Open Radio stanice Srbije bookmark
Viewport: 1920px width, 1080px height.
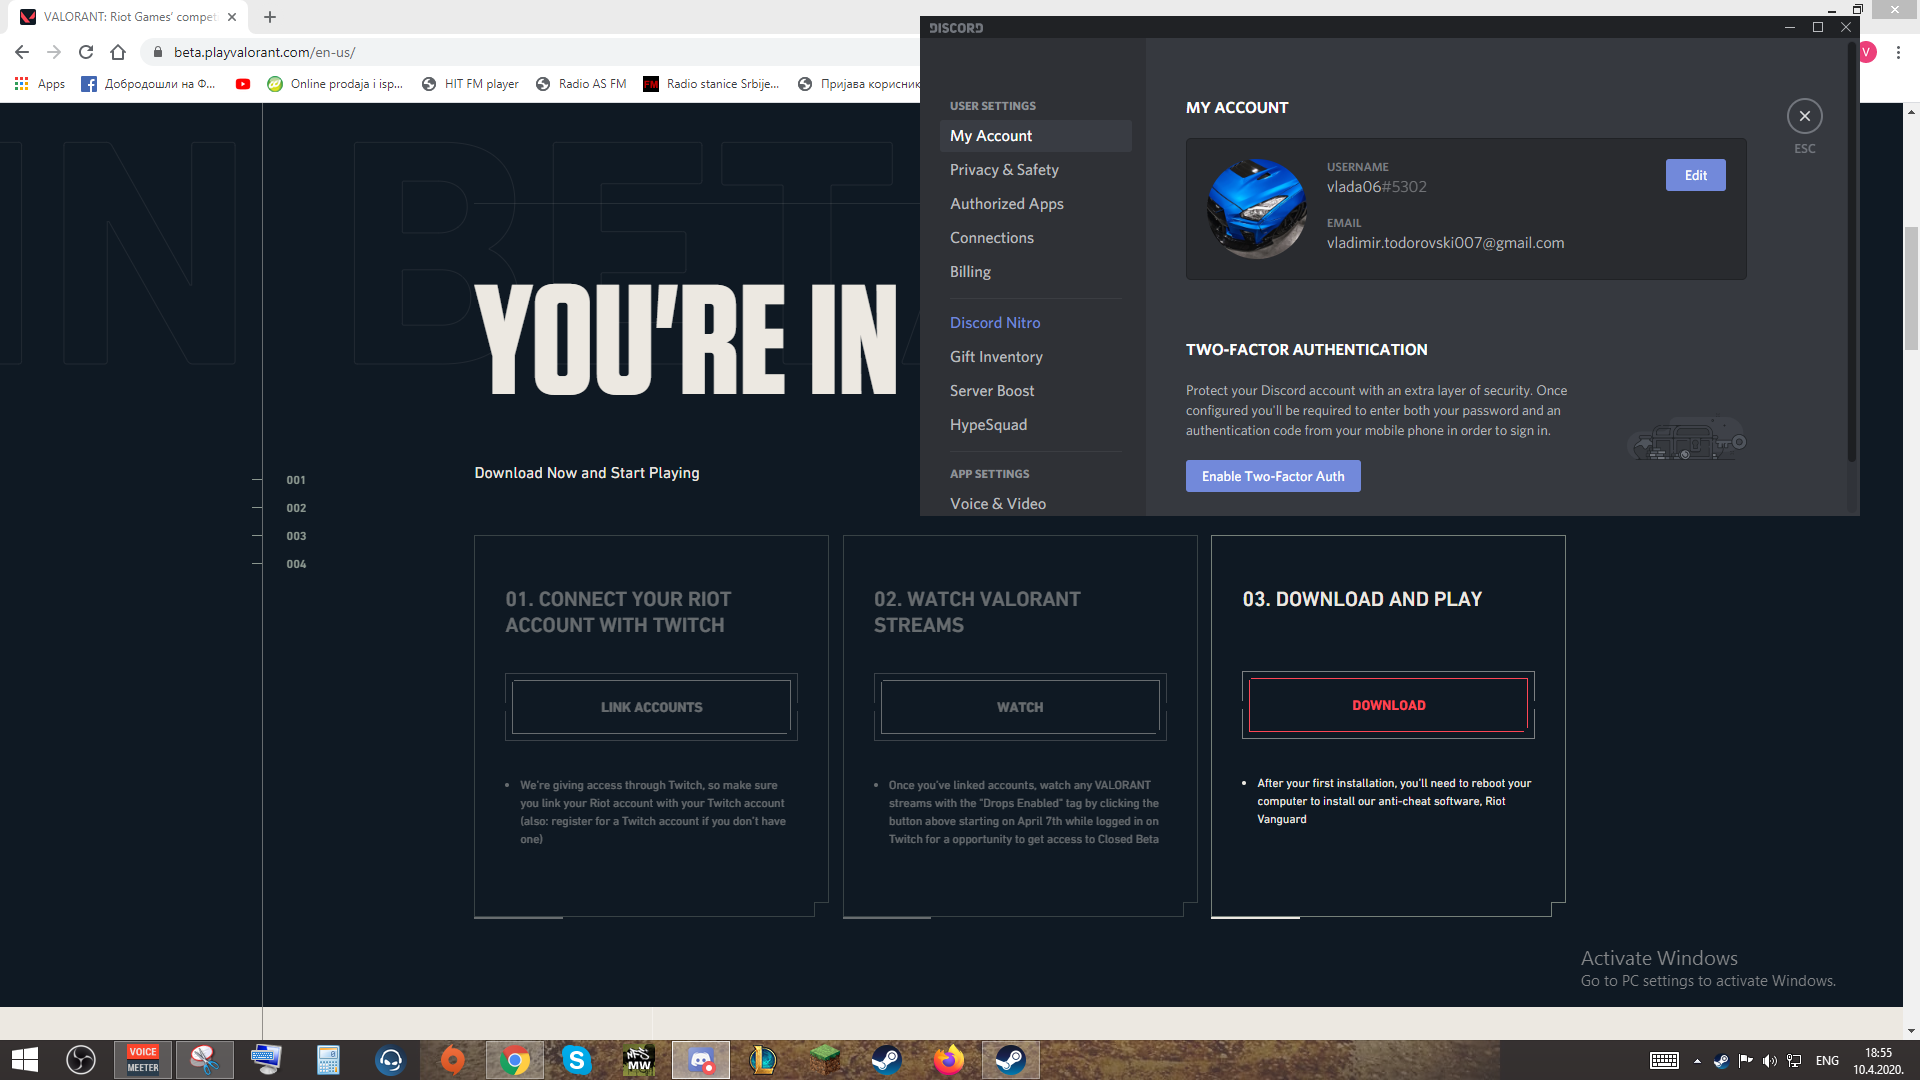tap(711, 84)
